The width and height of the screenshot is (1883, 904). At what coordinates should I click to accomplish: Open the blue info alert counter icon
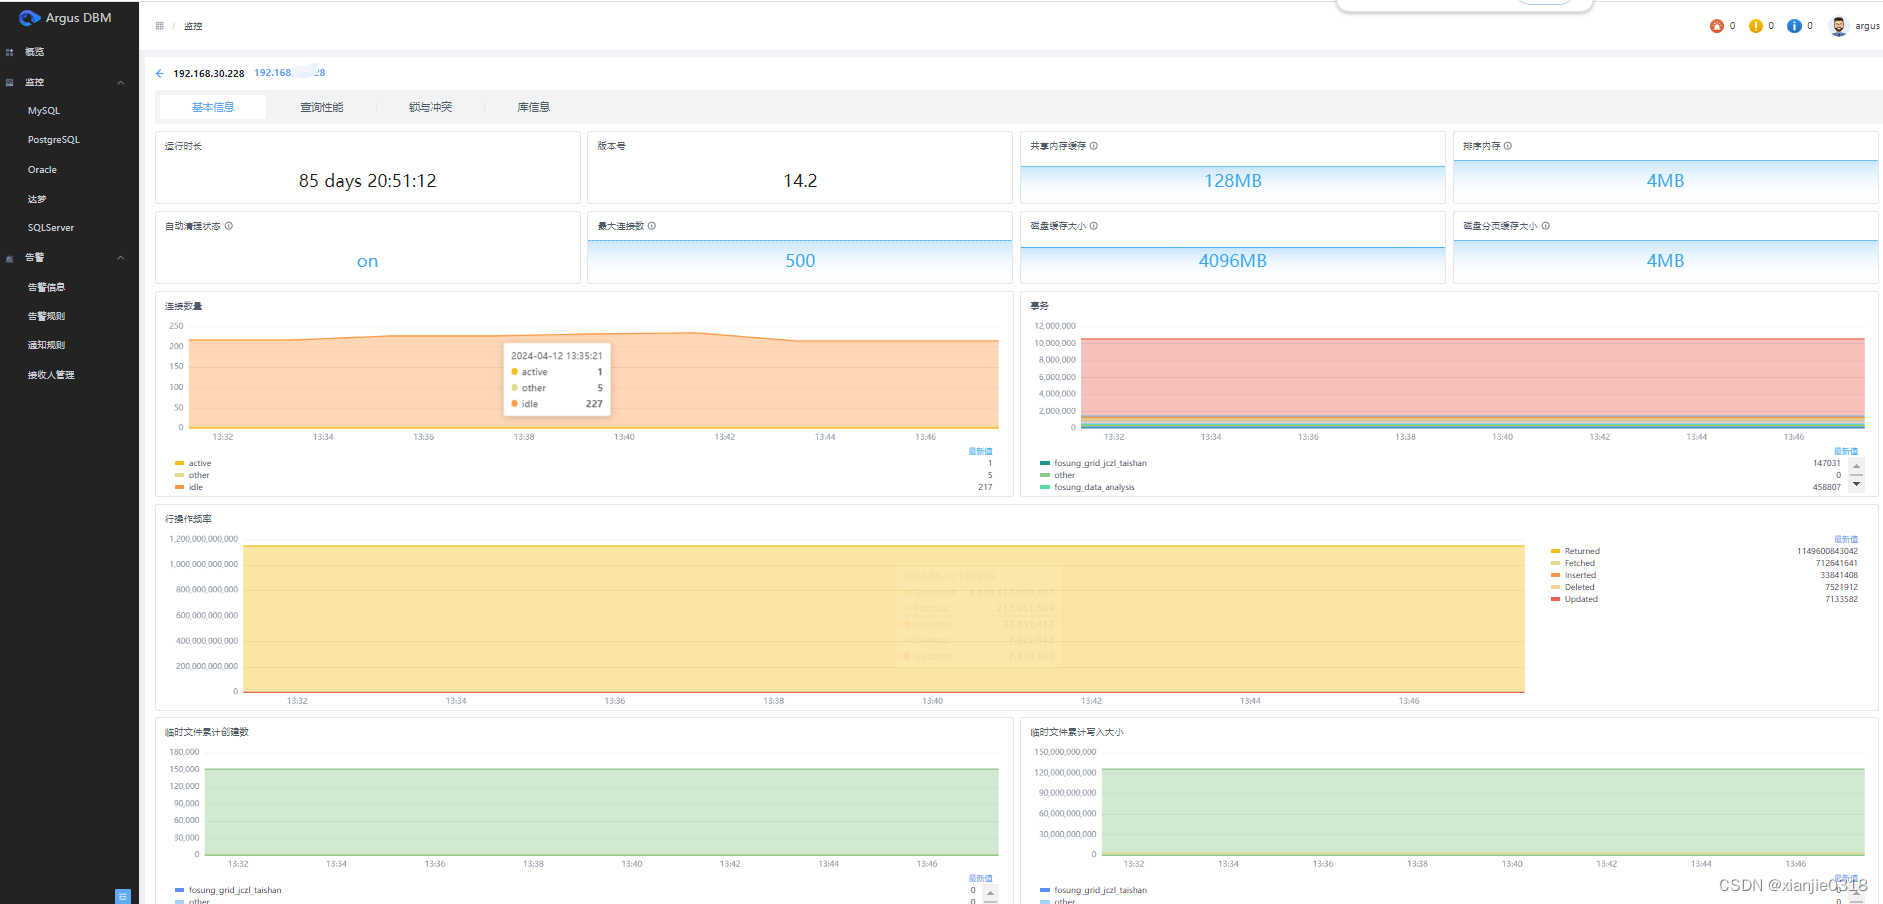point(1794,26)
